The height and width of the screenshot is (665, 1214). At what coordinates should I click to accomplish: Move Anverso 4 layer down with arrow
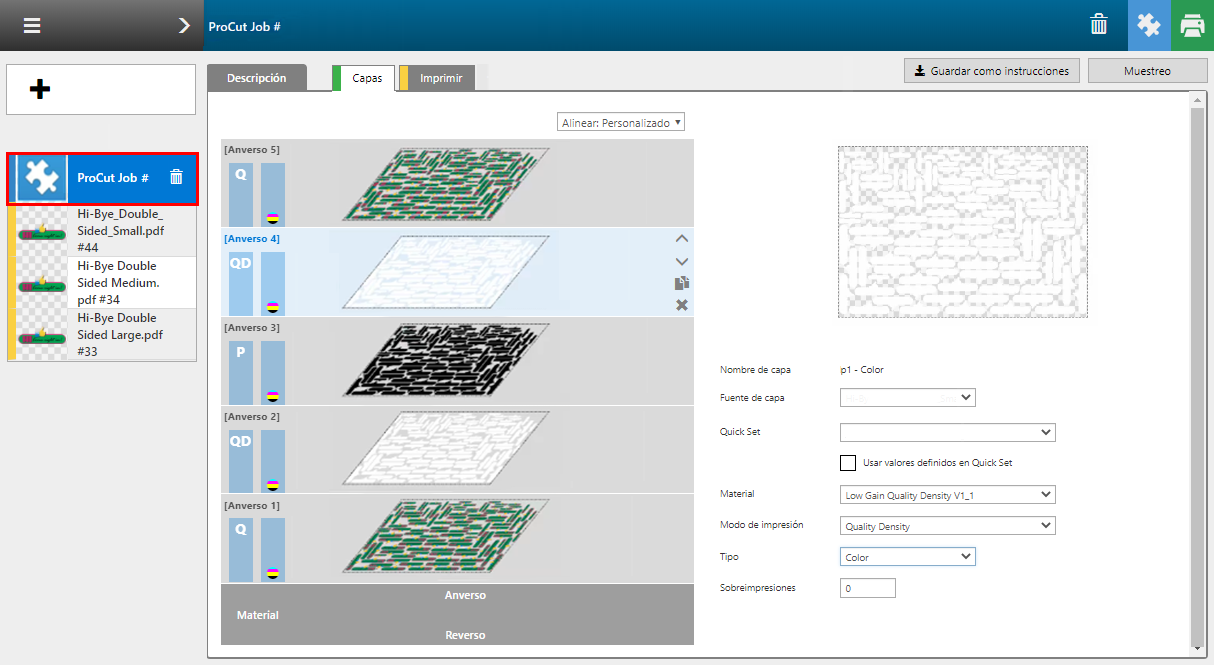pos(682,261)
